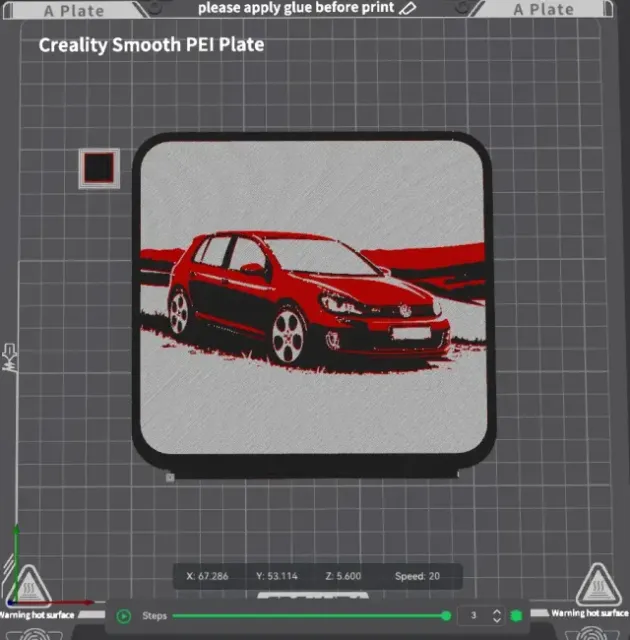Select the 'please apply glue before print' text
This screenshot has width=630, height=640.
296,8
